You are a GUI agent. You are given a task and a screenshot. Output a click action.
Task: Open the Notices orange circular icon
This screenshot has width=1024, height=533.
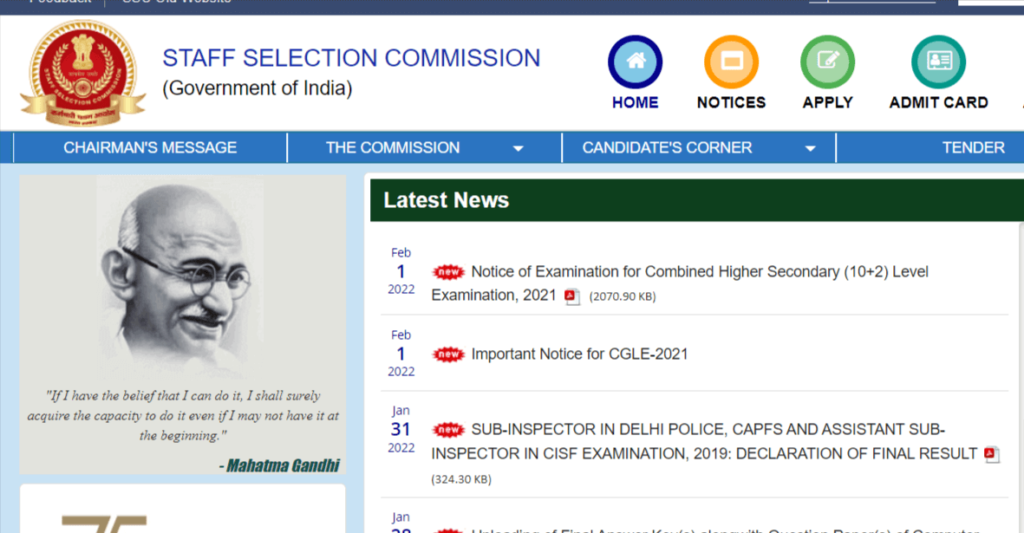[x=731, y=62]
